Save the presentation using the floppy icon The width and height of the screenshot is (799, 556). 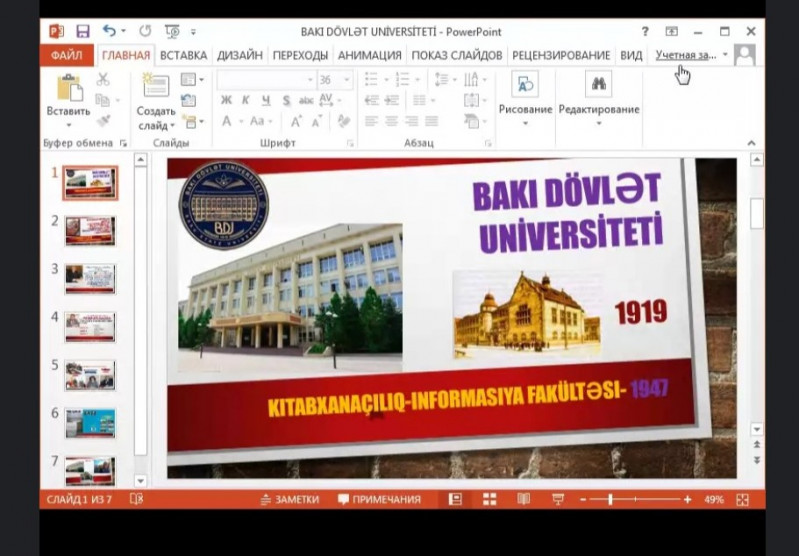click(83, 32)
